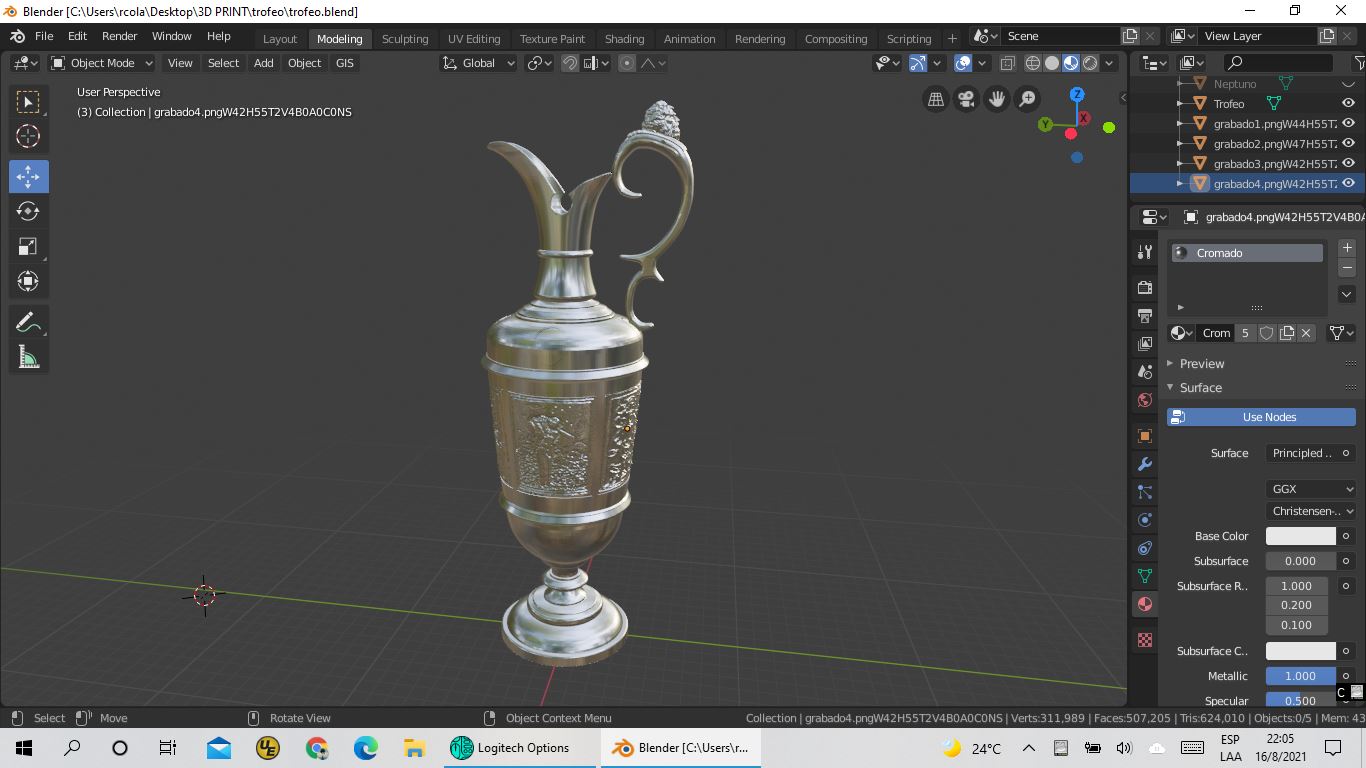Open the Particles properties tab
The height and width of the screenshot is (768, 1366).
[x=1145, y=492]
